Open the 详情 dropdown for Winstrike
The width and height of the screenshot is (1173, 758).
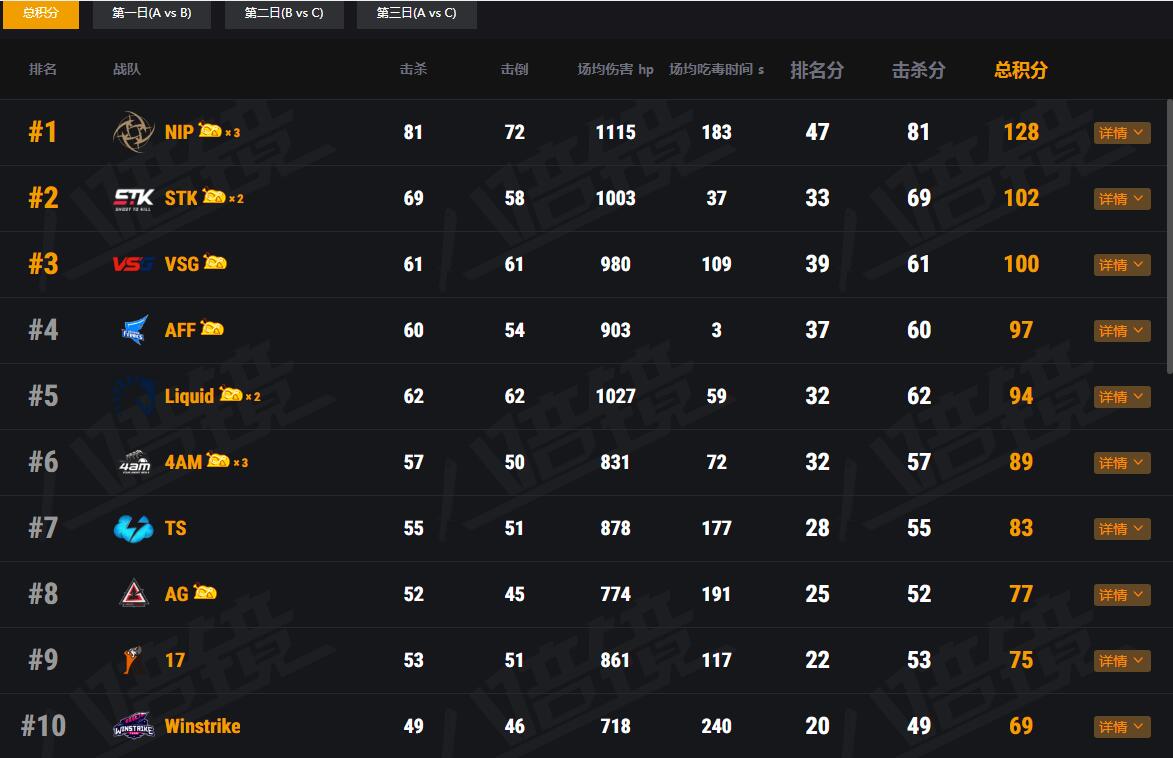(x=1121, y=726)
